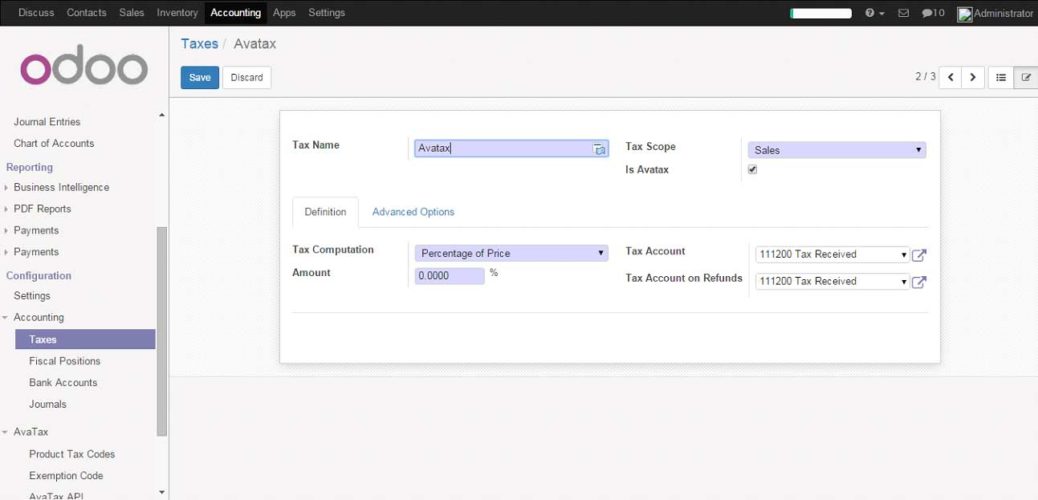Go to the next record arrow

[972, 77]
